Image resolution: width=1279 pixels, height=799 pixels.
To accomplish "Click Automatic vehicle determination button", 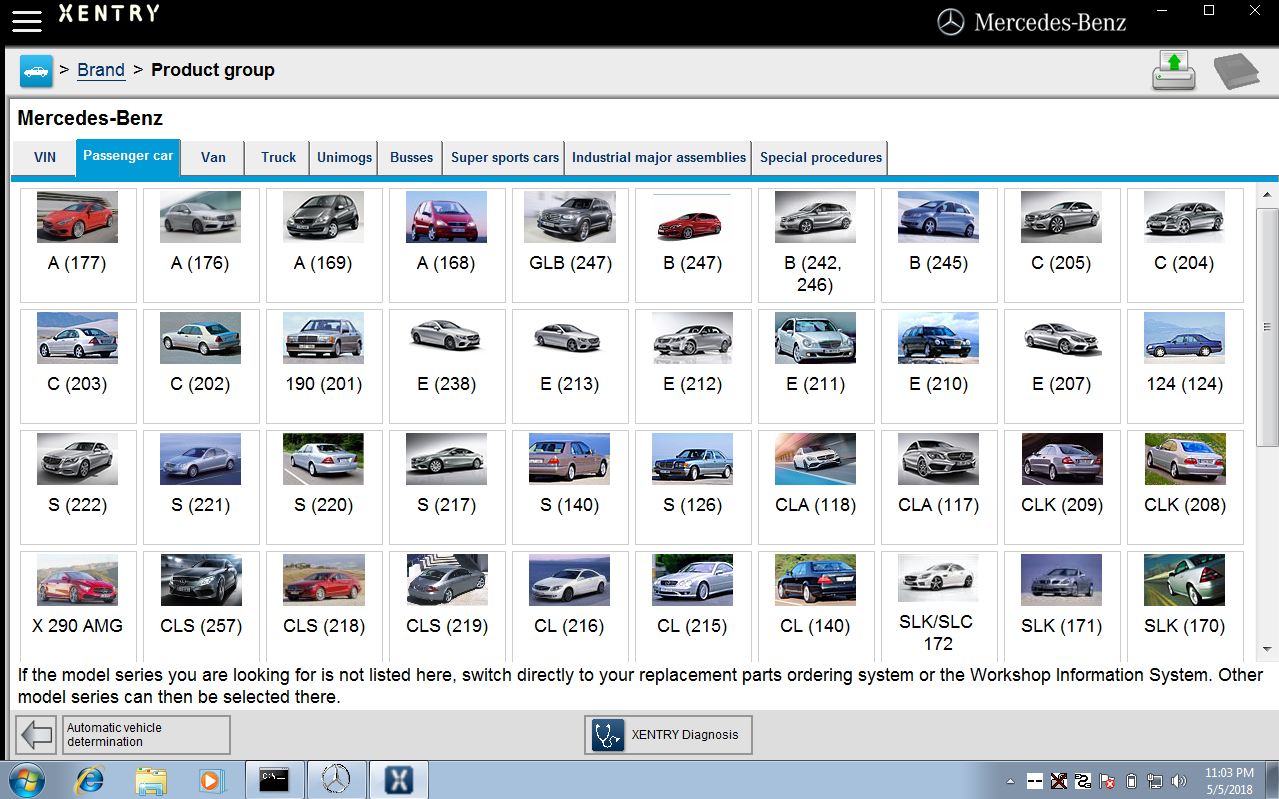I will (146, 735).
